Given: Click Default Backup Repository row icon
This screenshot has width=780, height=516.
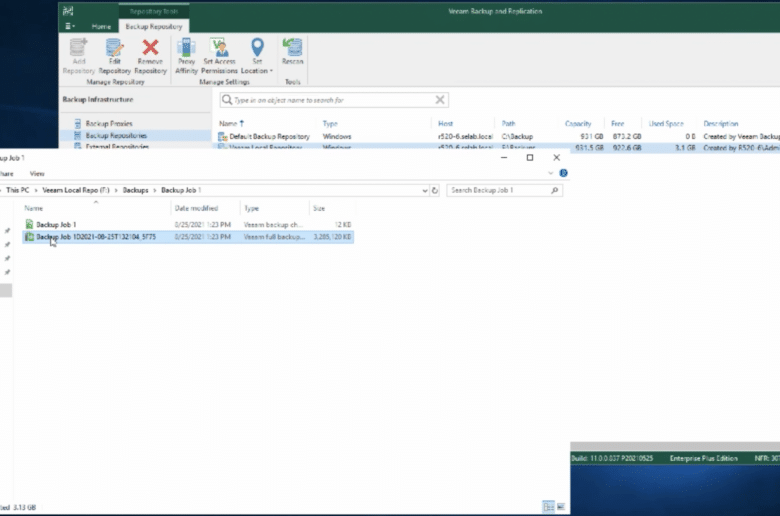Looking at the screenshot, I should 223,136.
